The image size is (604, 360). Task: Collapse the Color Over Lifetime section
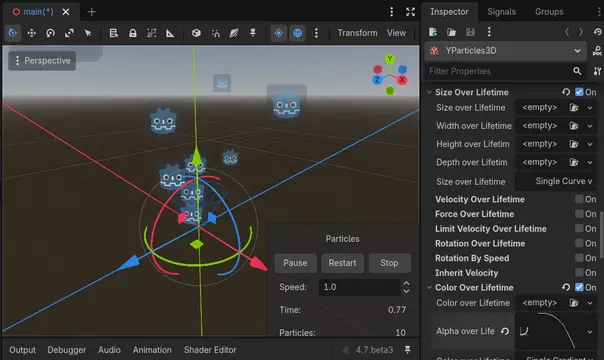pyautogui.click(x=430, y=288)
